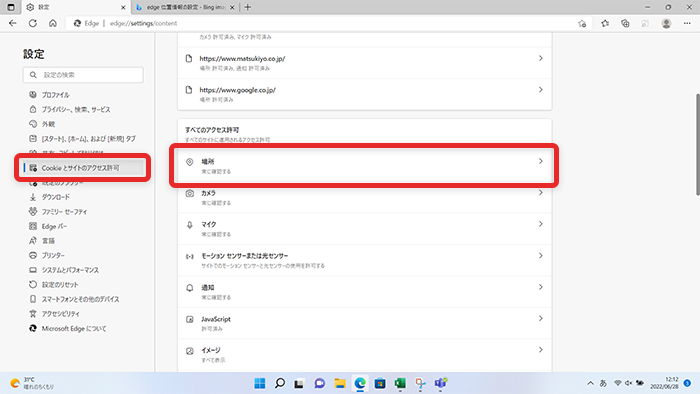
Task: Select 言語 in settings sidebar
Action: [48, 241]
